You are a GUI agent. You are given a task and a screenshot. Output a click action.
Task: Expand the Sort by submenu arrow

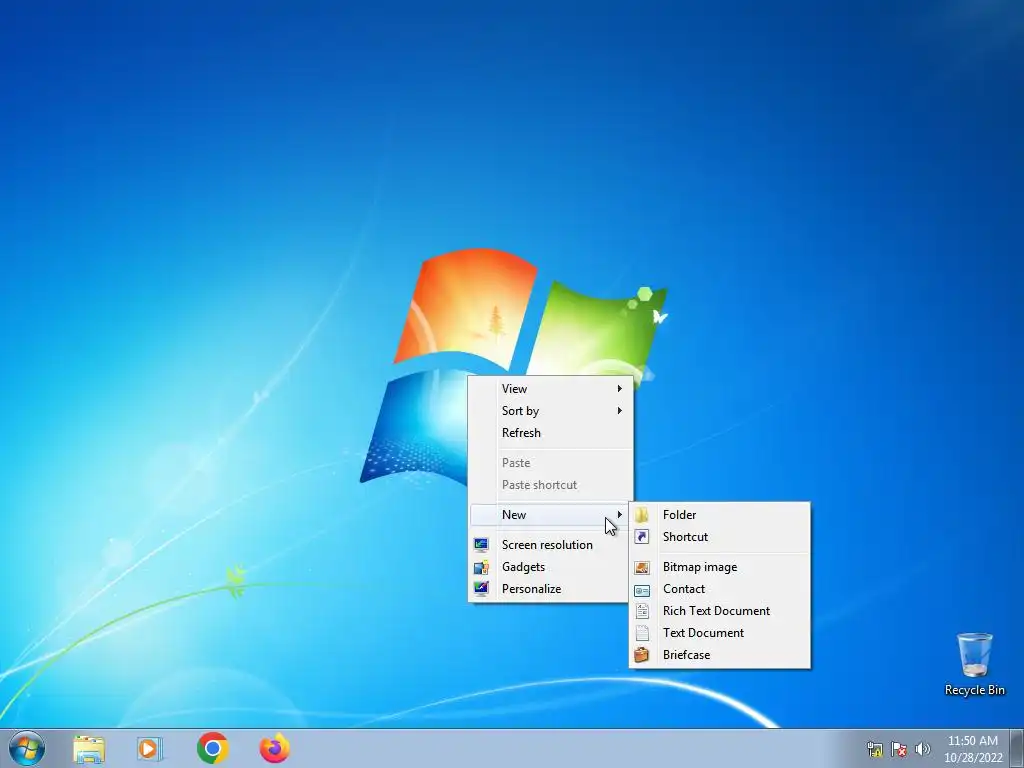coord(619,411)
